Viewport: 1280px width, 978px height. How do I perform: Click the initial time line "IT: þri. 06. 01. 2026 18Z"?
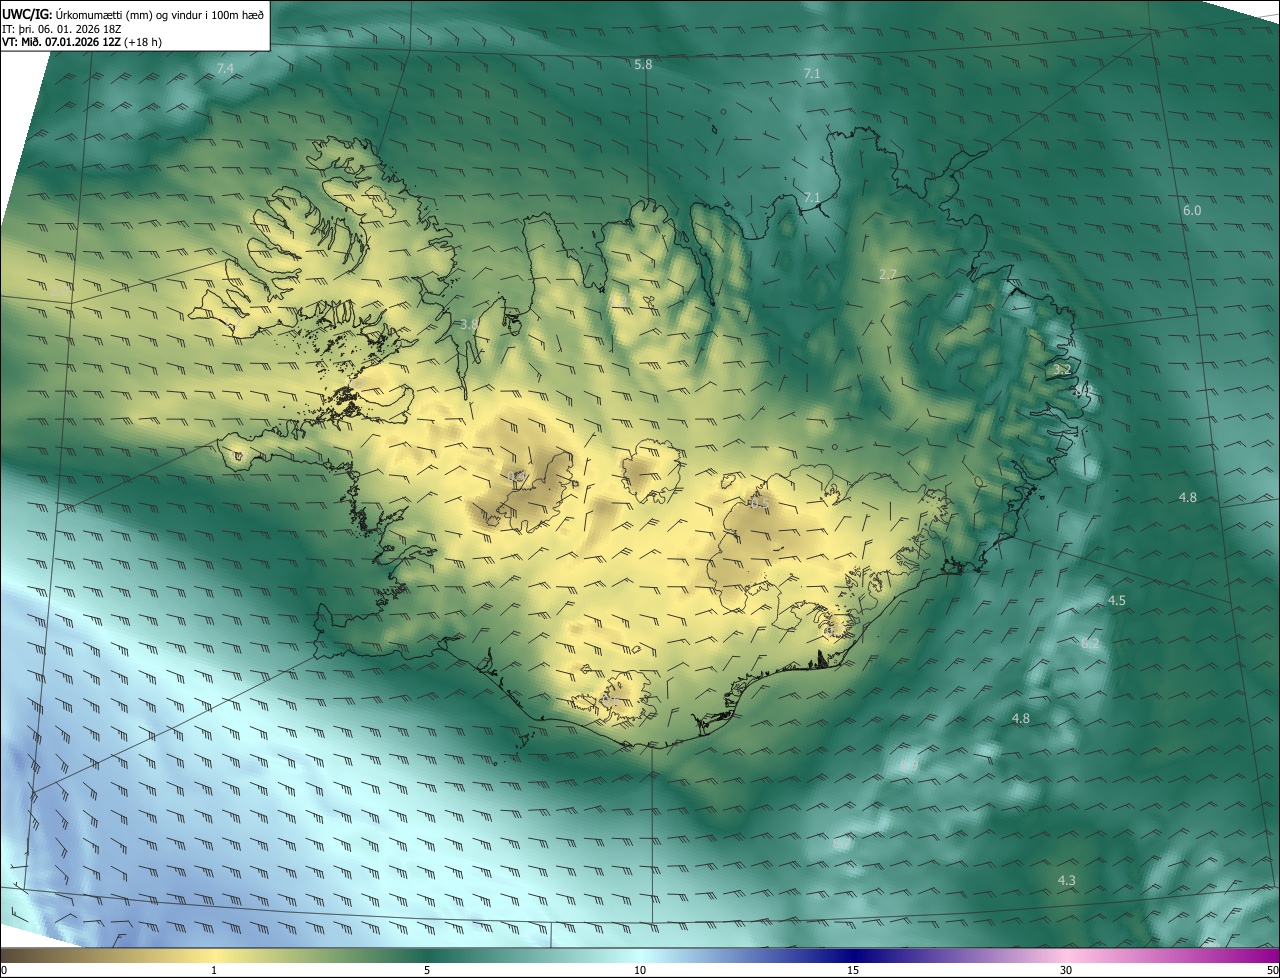tap(62, 28)
